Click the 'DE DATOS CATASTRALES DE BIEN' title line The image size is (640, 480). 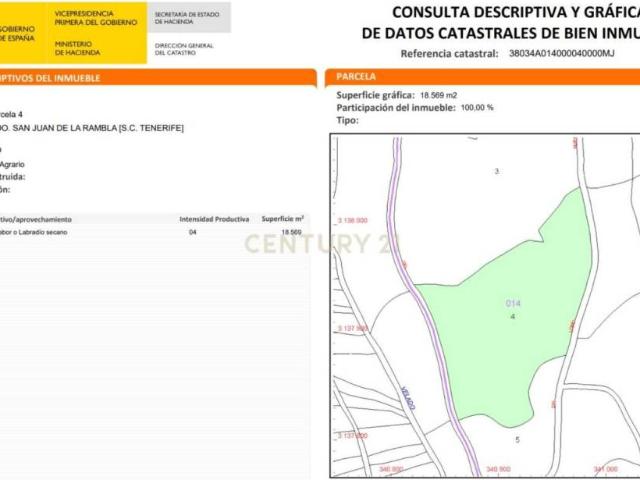coord(501,33)
